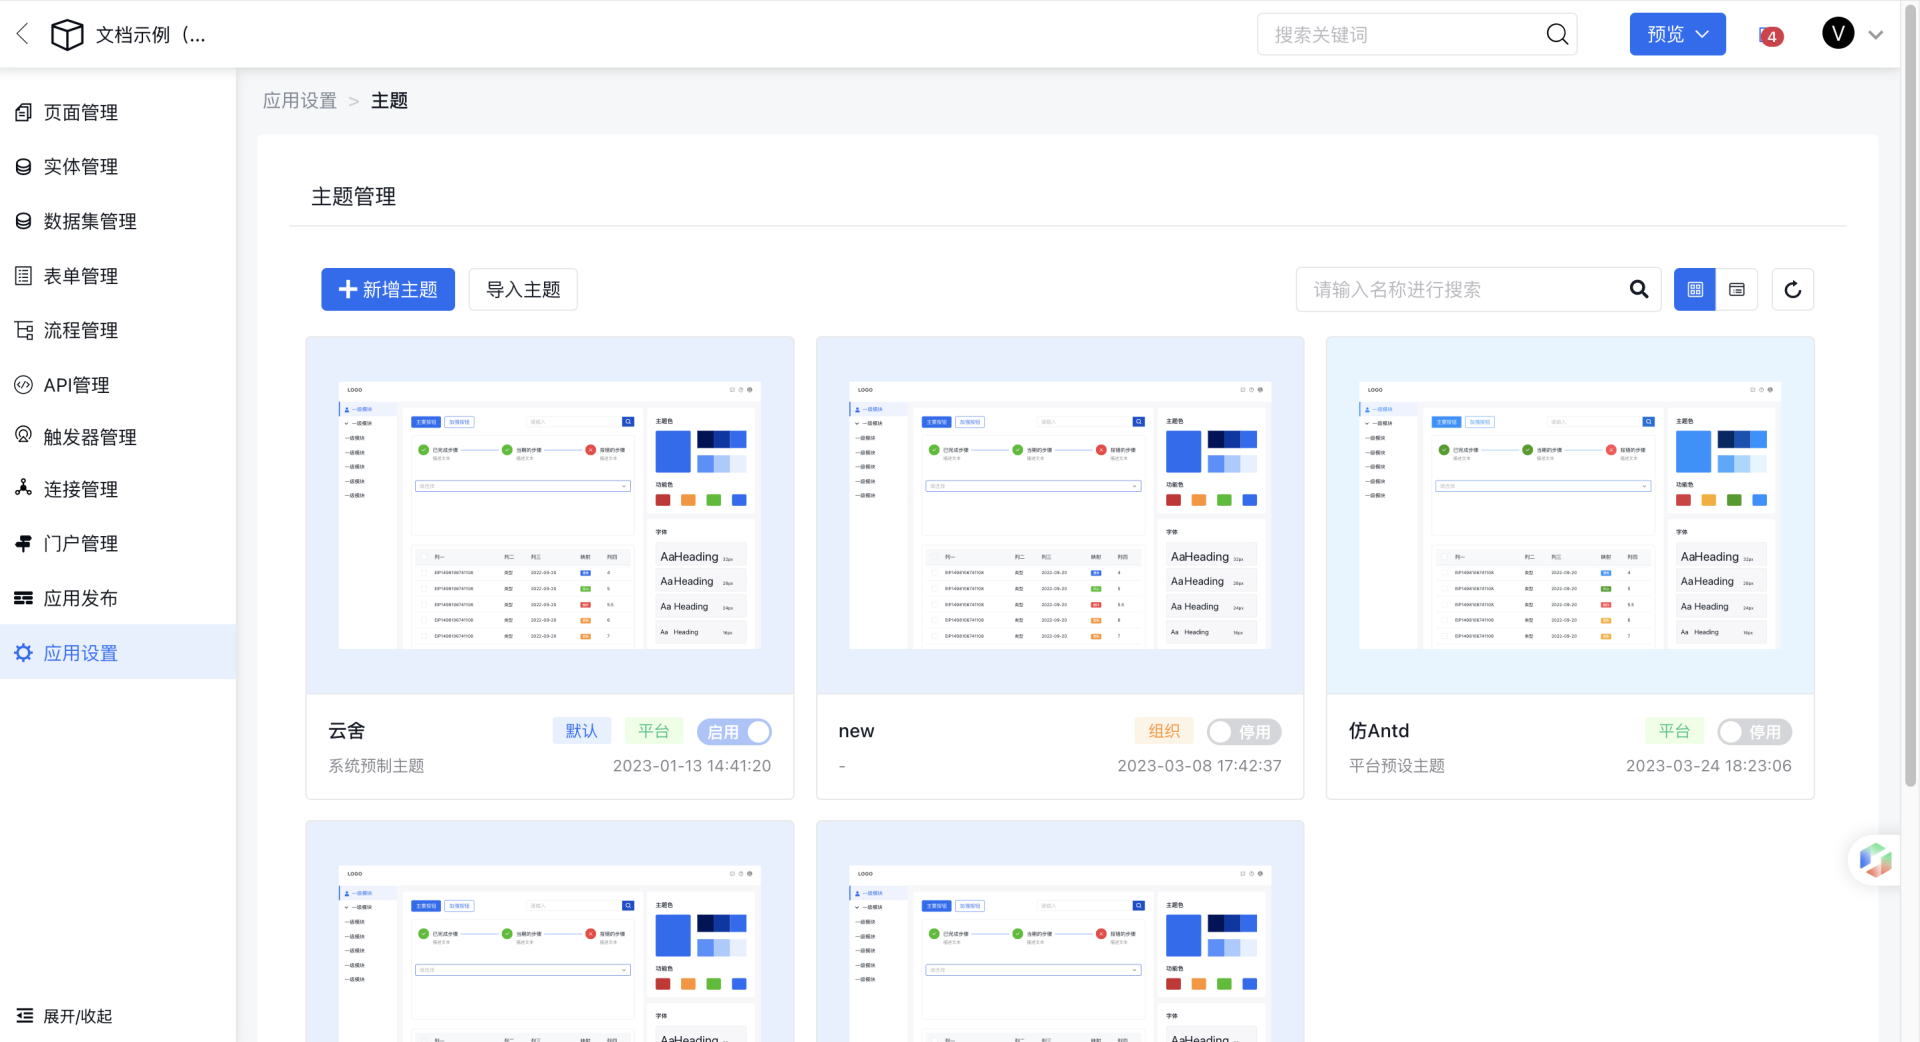This screenshot has width=1920, height=1042.
Task: Open the floating assistant cube icon
Action: [1874, 859]
